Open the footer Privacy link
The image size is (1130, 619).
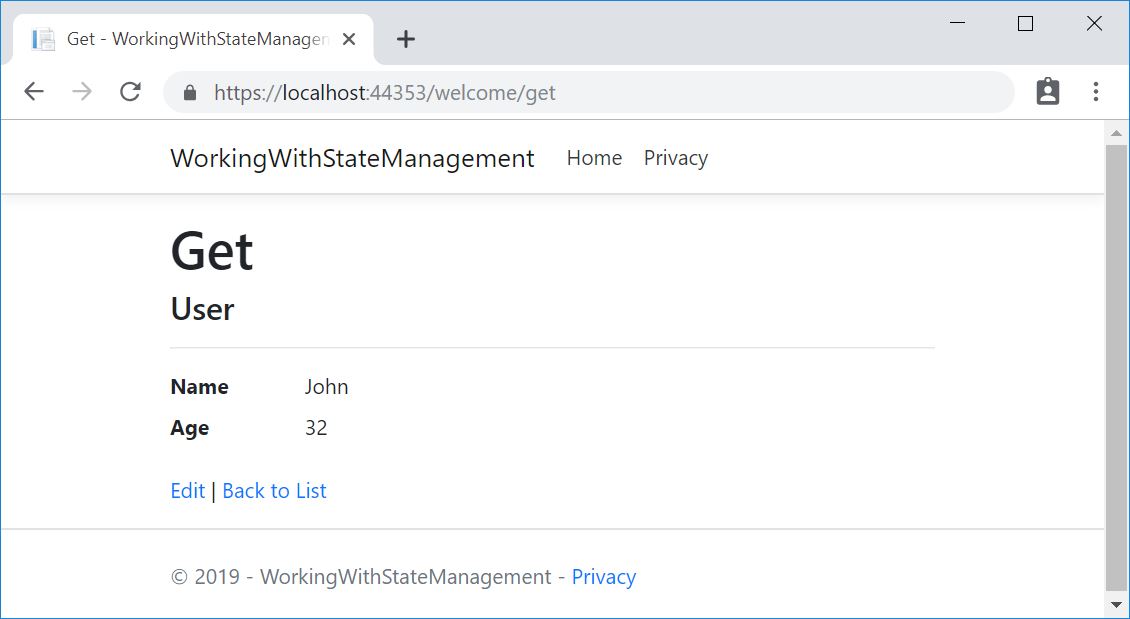click(x=603, y=577)
